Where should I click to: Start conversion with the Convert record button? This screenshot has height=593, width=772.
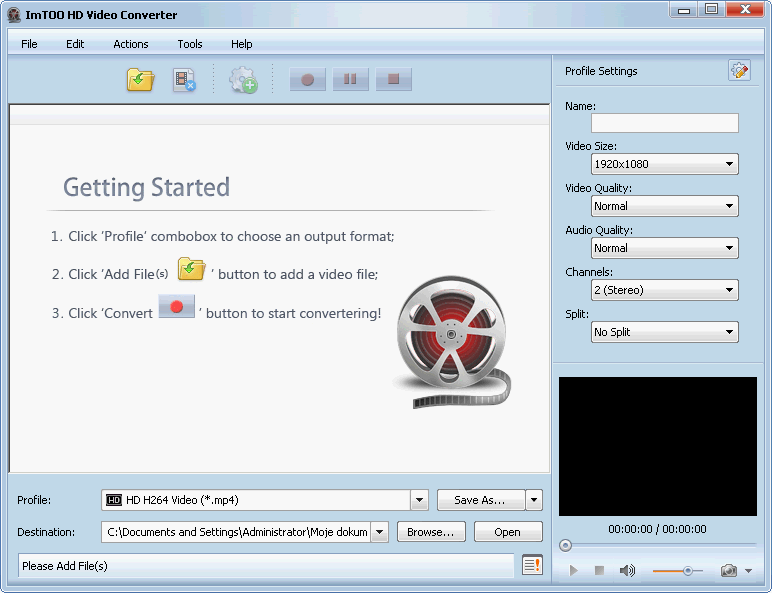[308, 79]
